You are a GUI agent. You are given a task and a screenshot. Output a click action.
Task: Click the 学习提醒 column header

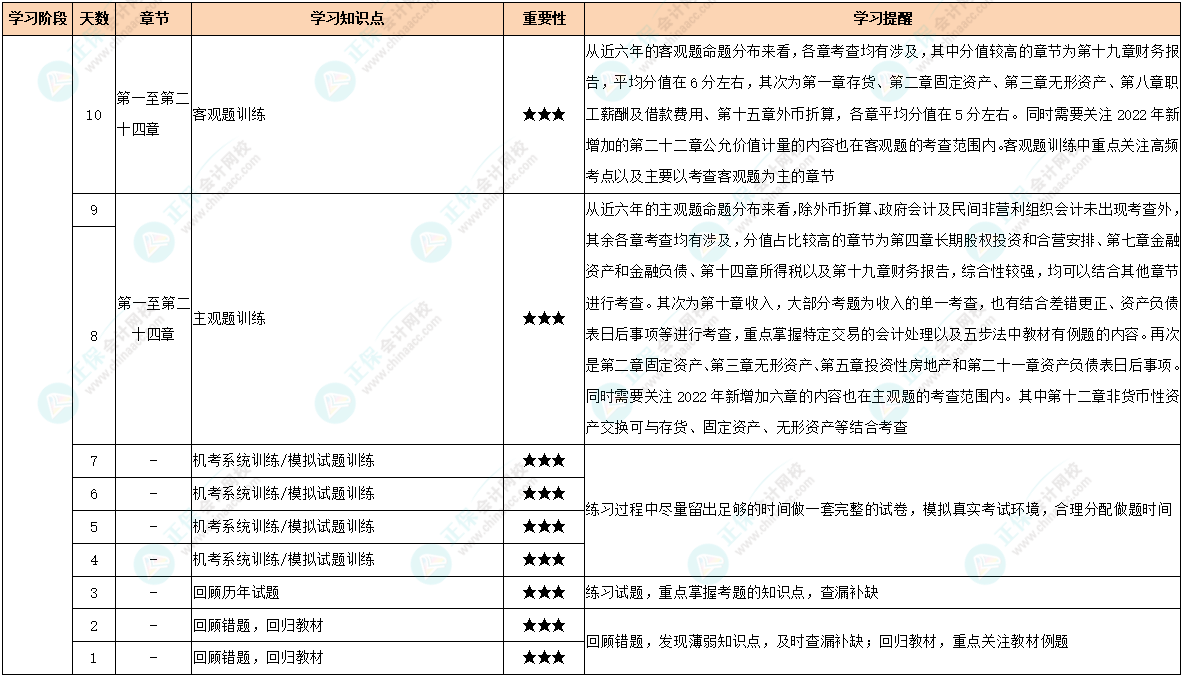tap(881, 19)
